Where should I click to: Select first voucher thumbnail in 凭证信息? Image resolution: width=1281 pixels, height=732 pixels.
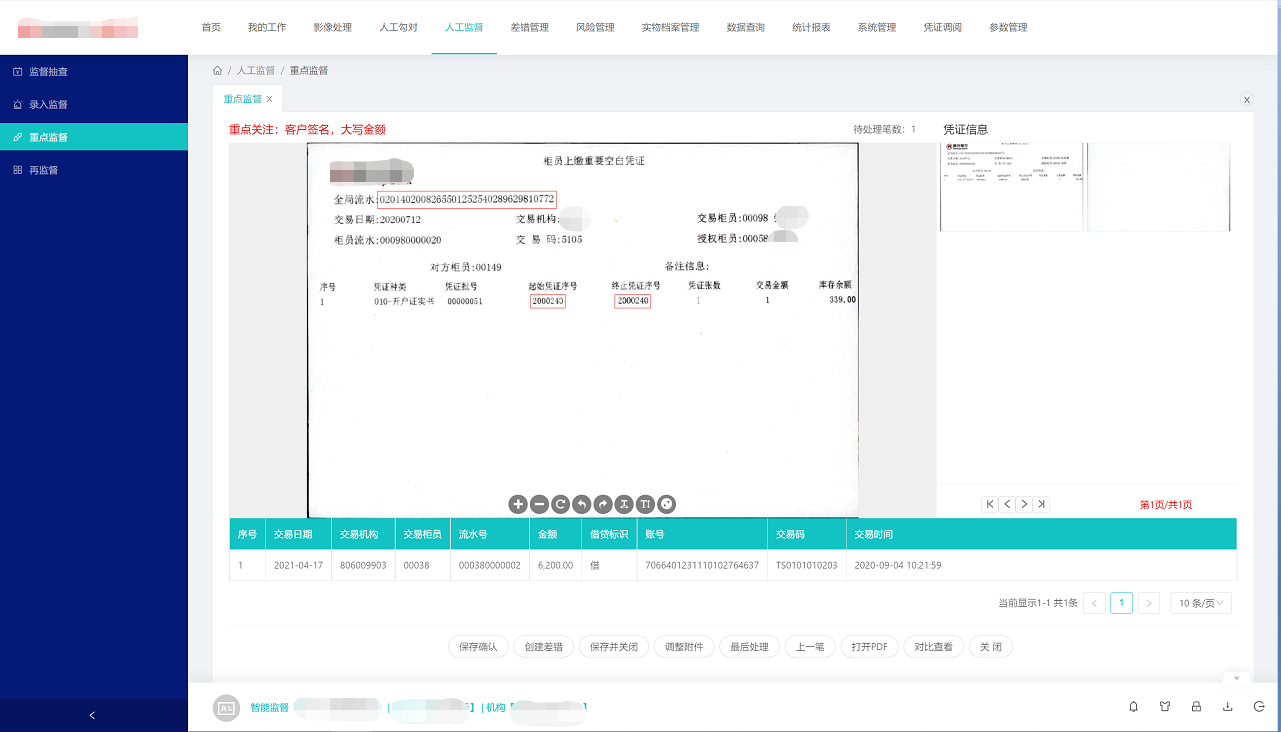(x=1011, y=187)
